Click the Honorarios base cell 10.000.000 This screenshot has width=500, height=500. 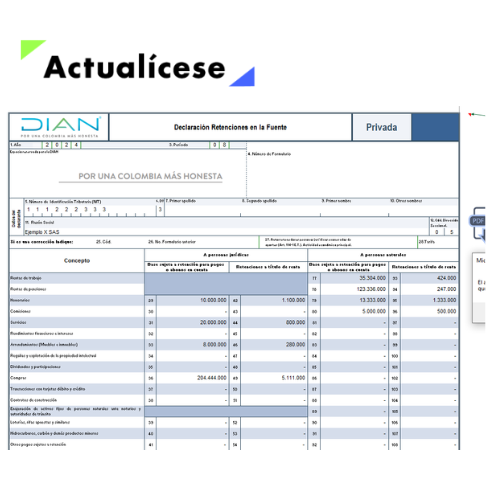[192, 300]
